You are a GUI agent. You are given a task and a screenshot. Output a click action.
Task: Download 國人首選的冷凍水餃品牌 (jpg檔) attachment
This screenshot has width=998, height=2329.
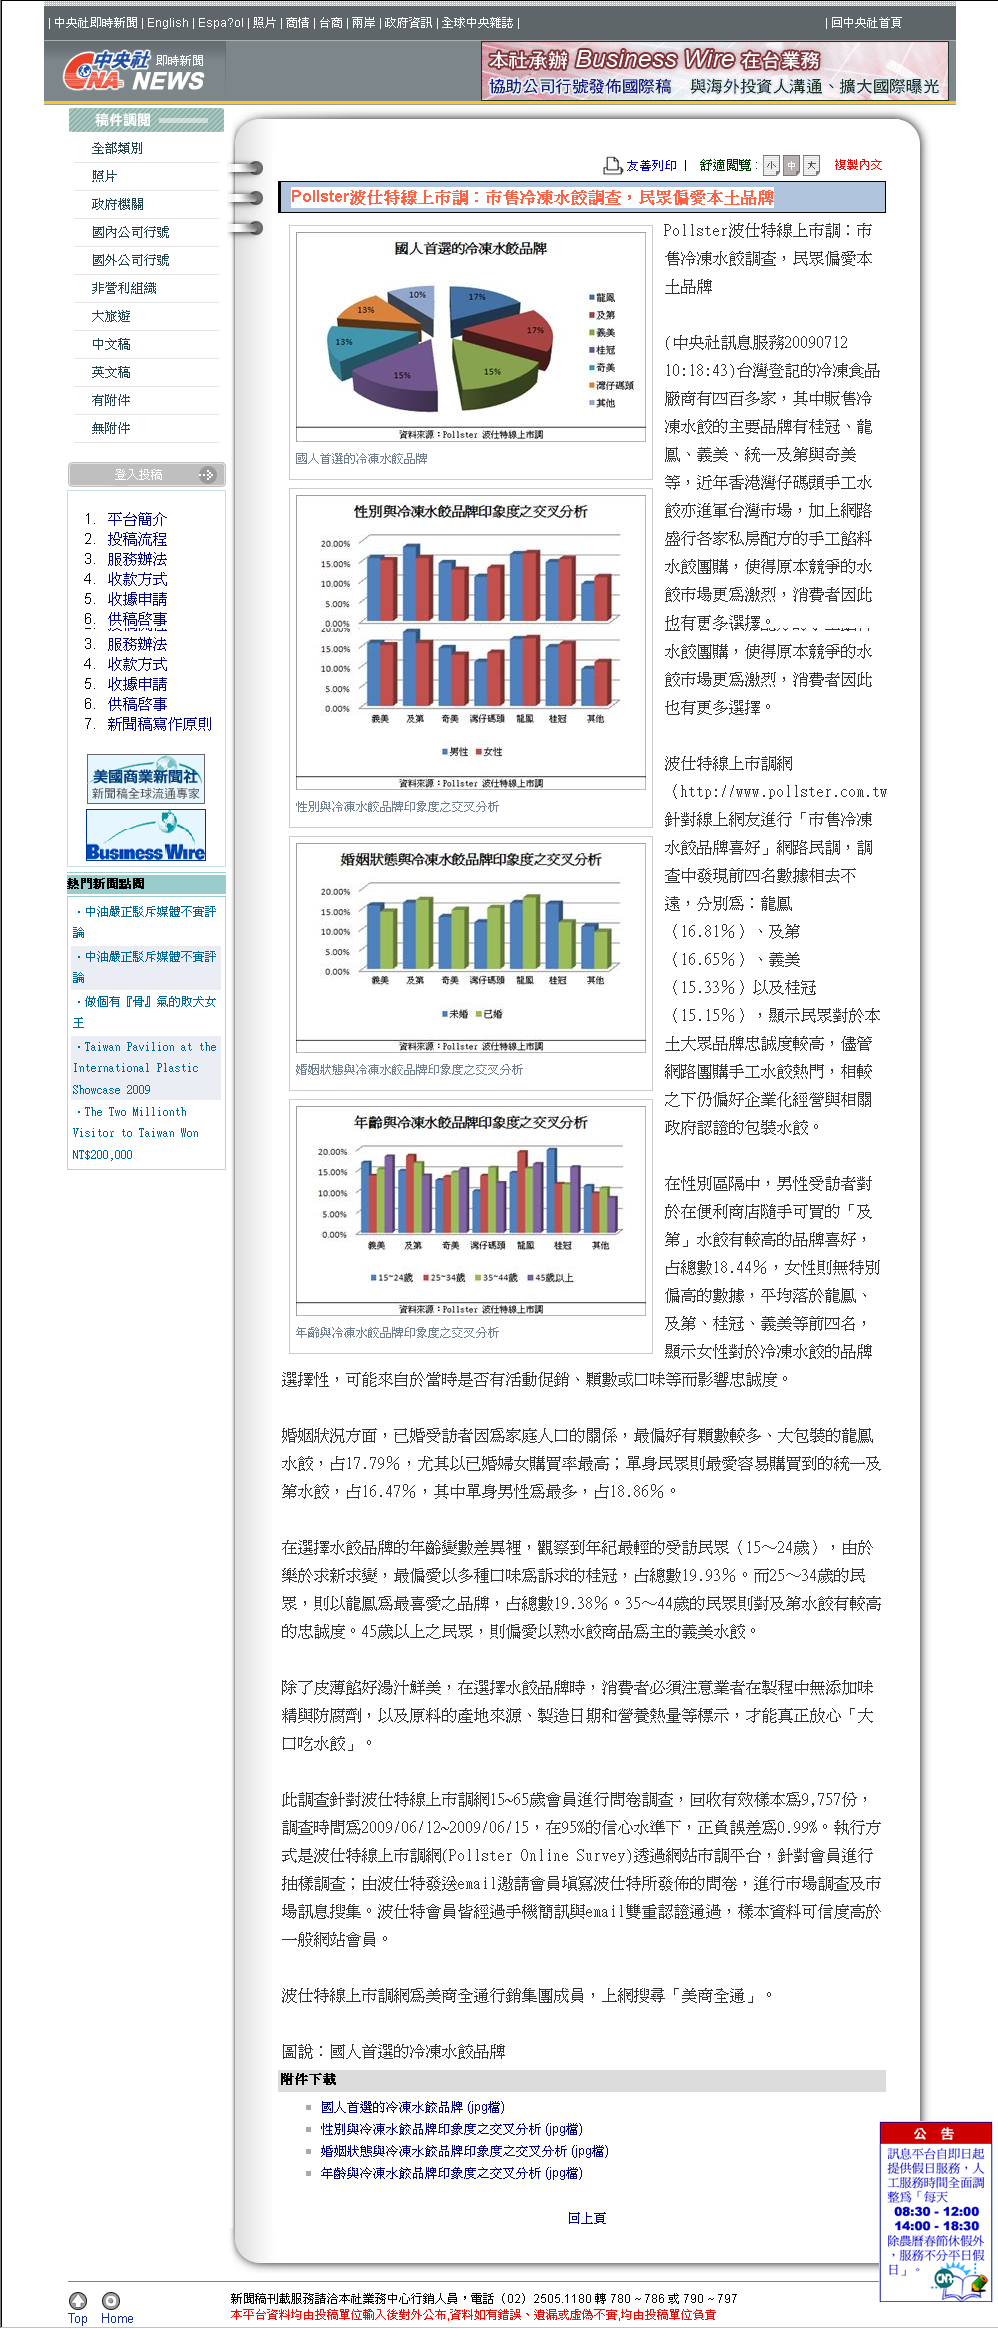(412, 2107)
